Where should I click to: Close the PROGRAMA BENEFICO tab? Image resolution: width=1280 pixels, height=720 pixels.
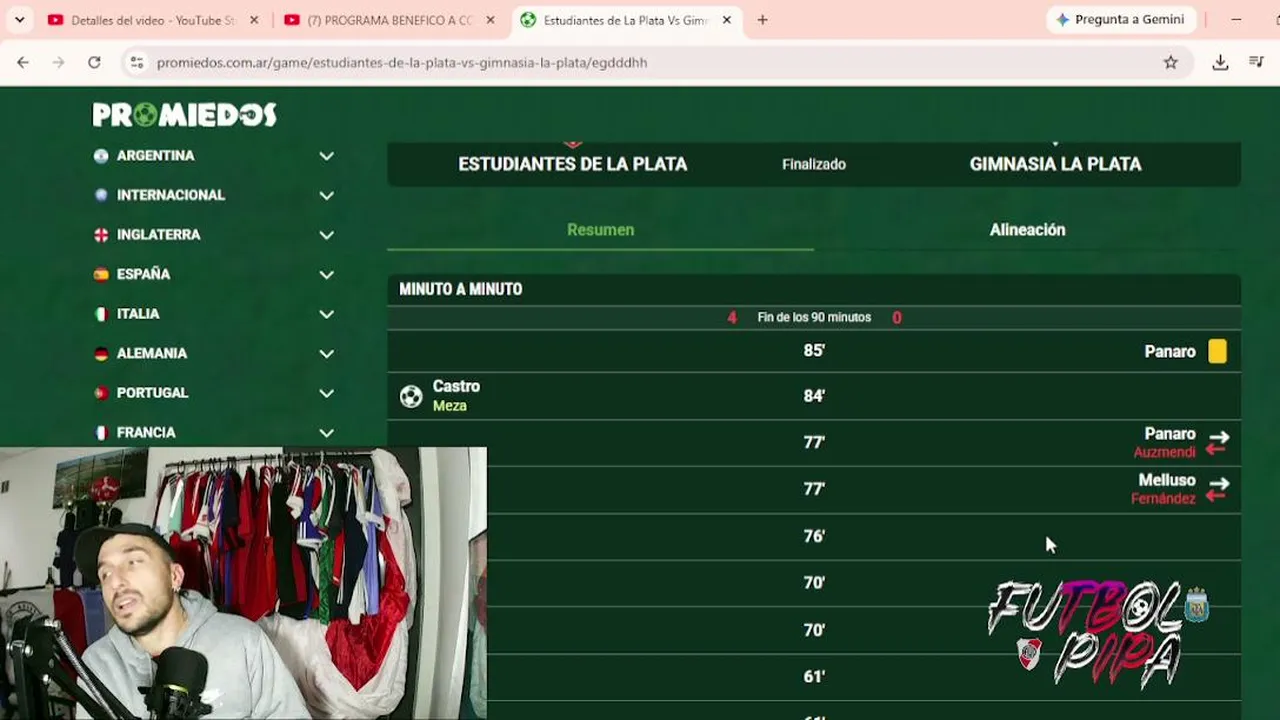pos(490,20)
